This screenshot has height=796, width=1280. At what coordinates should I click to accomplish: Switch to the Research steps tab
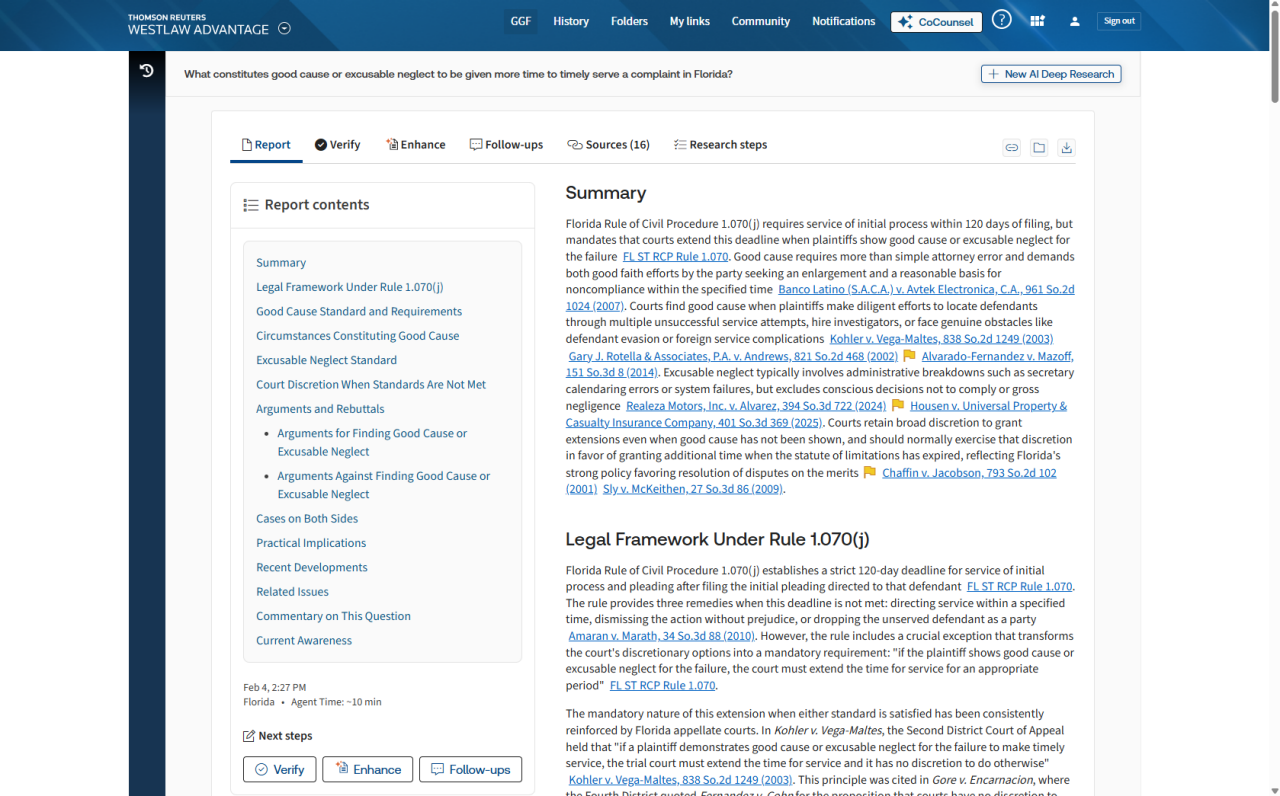(720, 145)
